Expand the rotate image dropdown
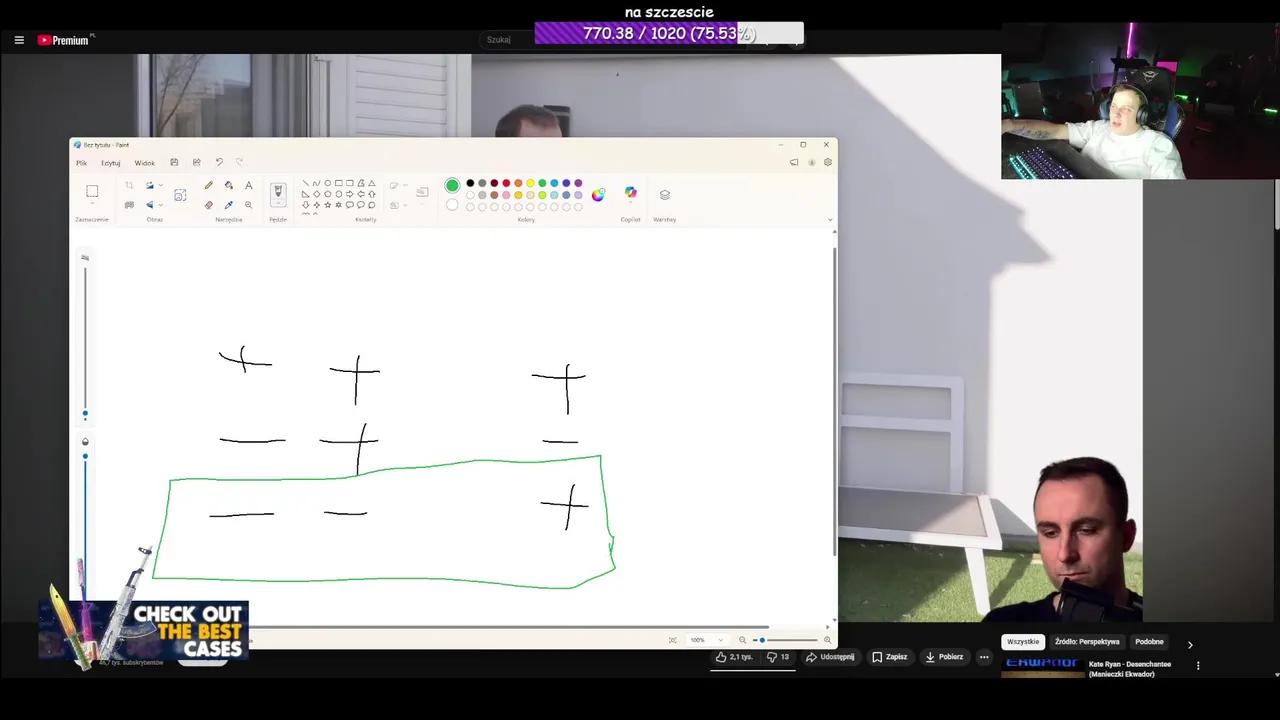The height and width of the screenshot is (720, 1280). 160,185
